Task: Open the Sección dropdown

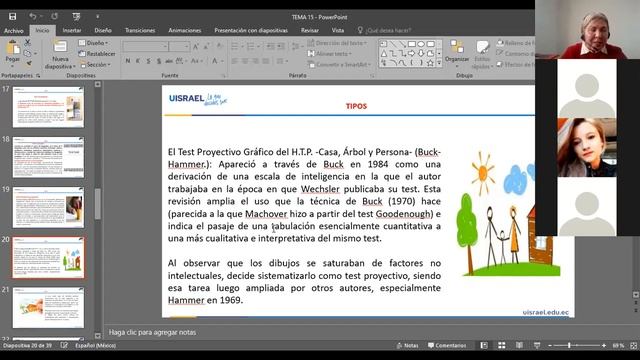Action: [96, 64]
